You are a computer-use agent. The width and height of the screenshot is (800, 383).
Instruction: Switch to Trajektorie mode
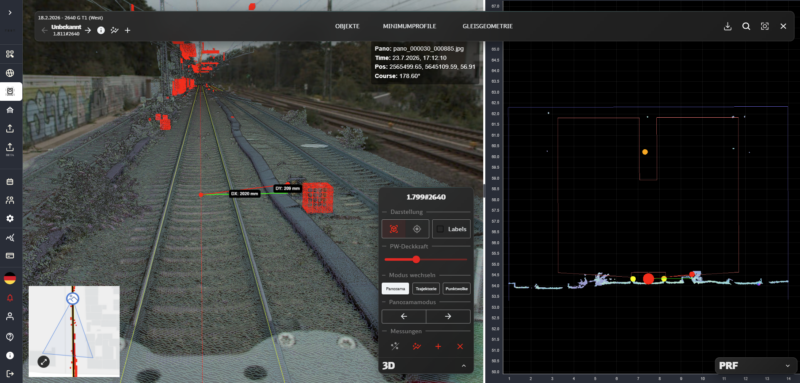[x=426, y=289]
